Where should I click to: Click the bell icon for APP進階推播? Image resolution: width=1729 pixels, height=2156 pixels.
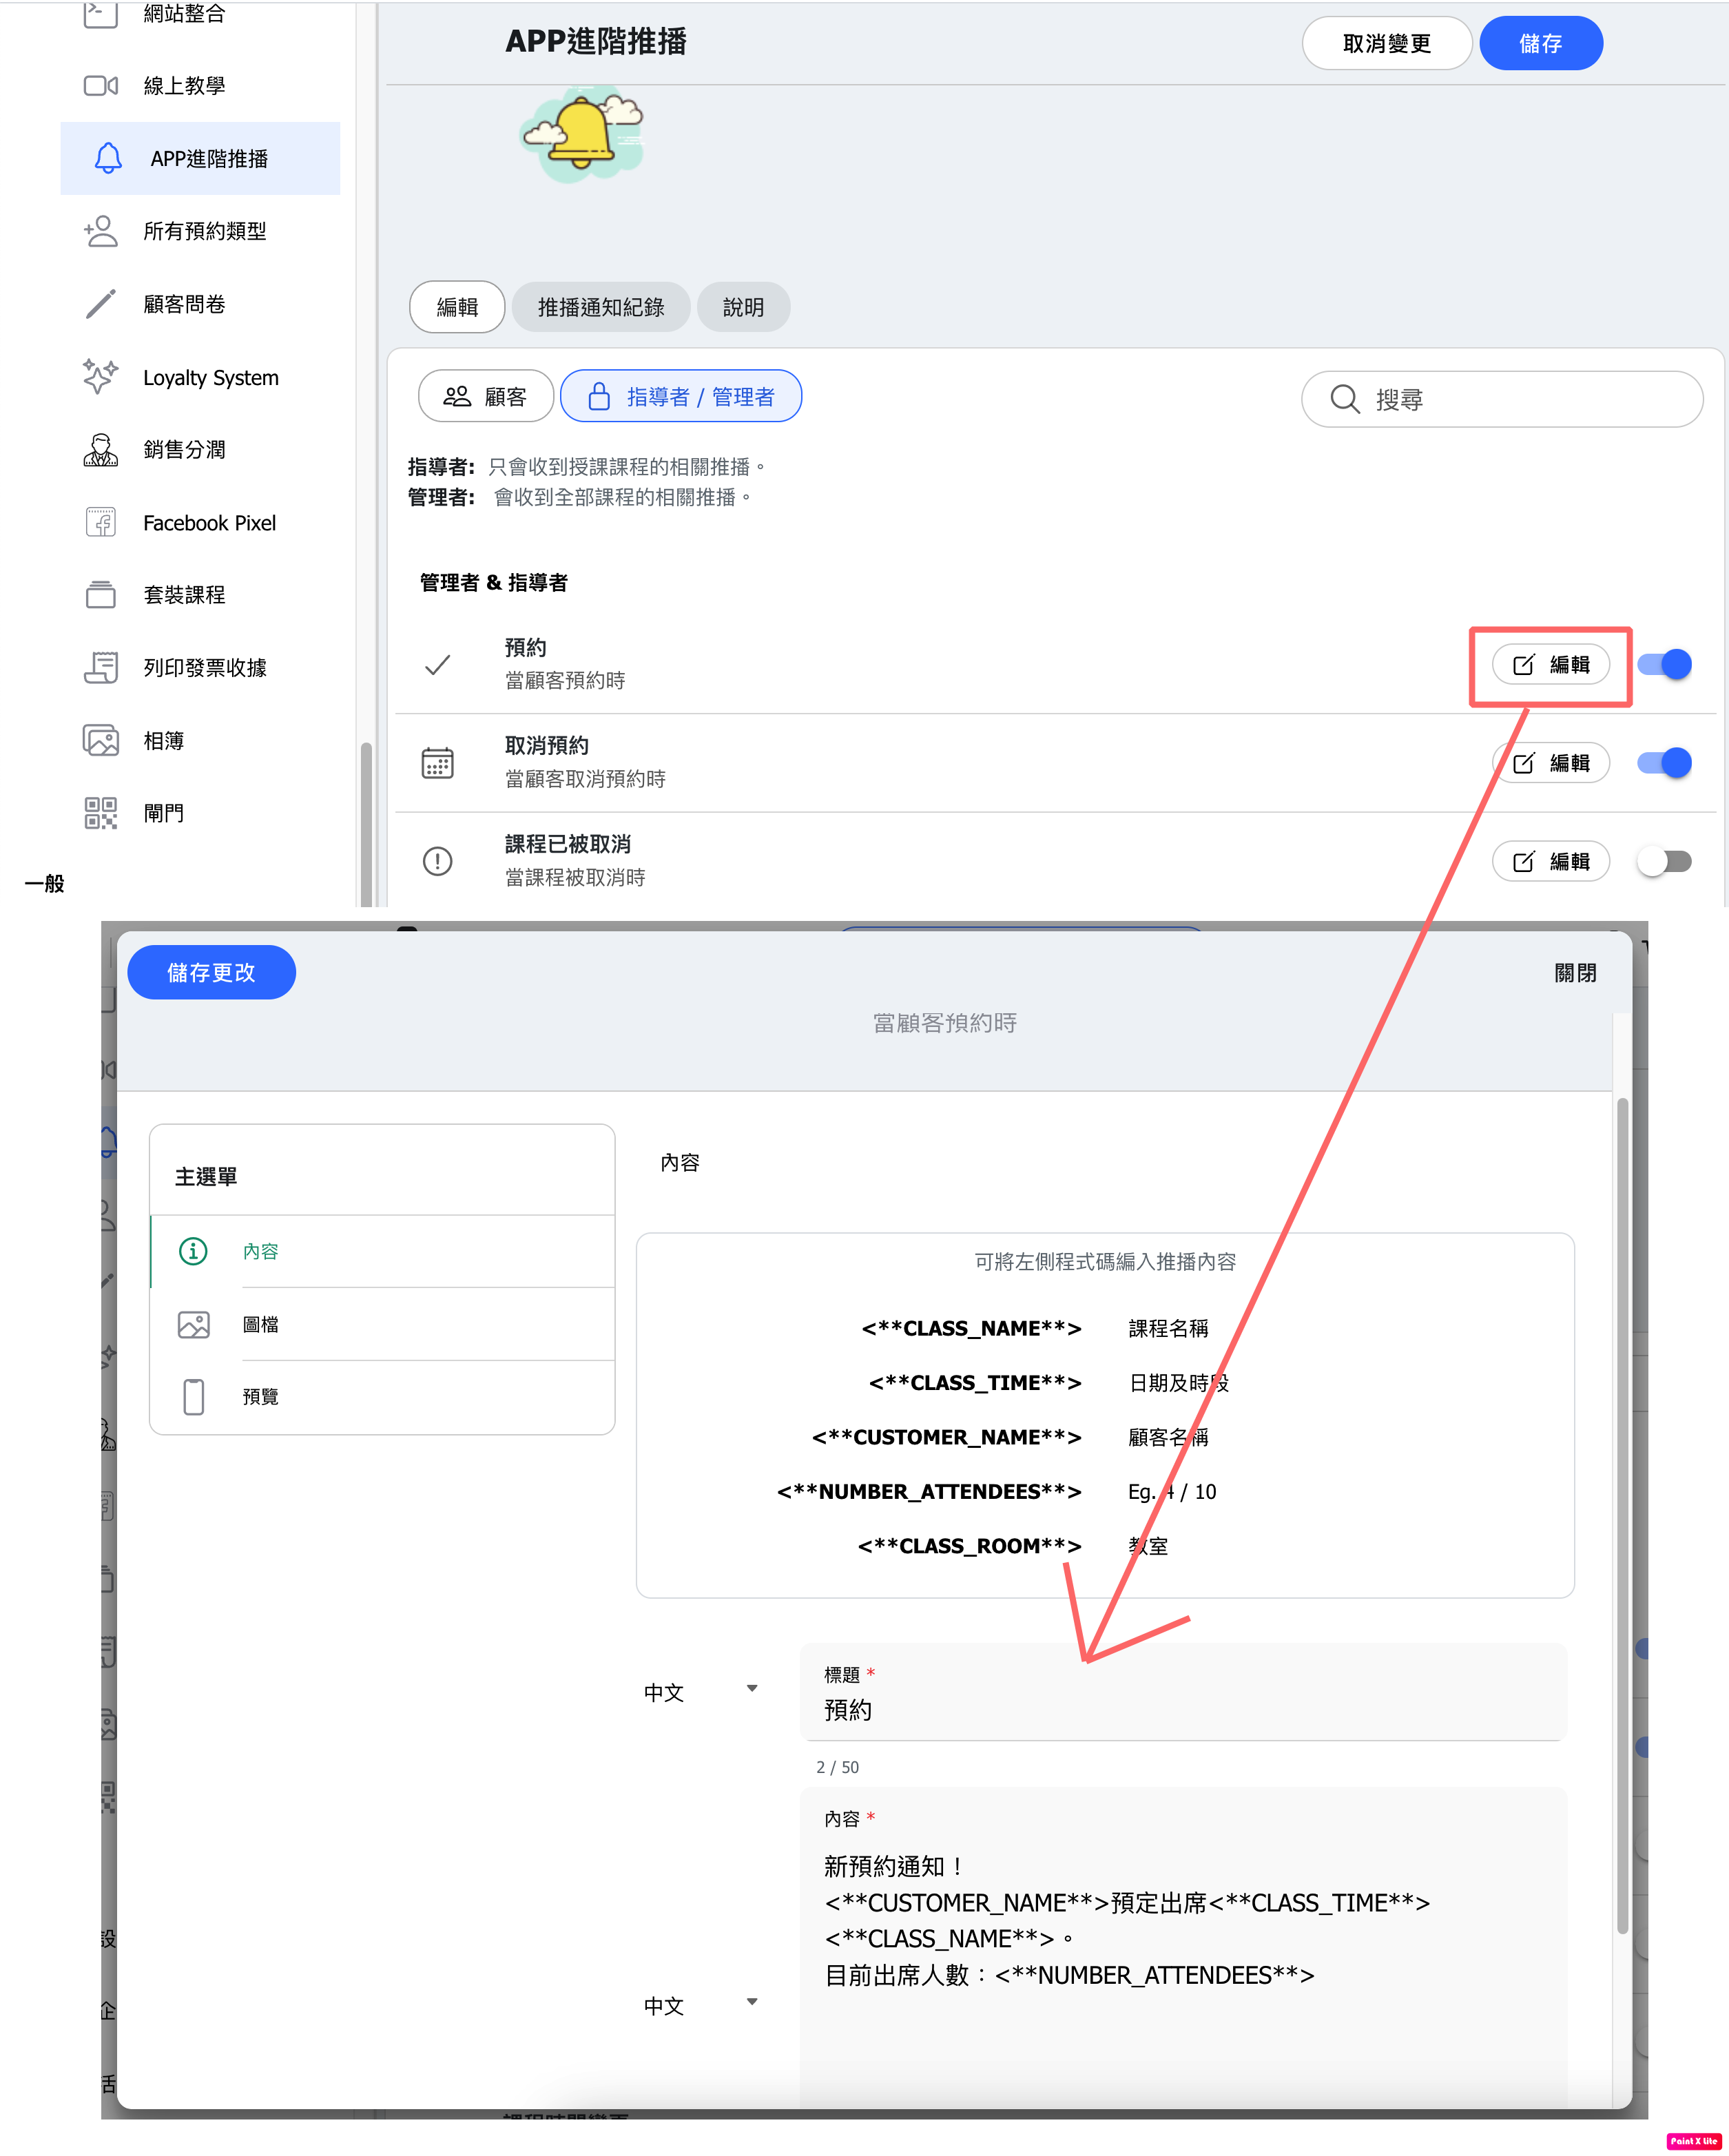coord(108,158)
